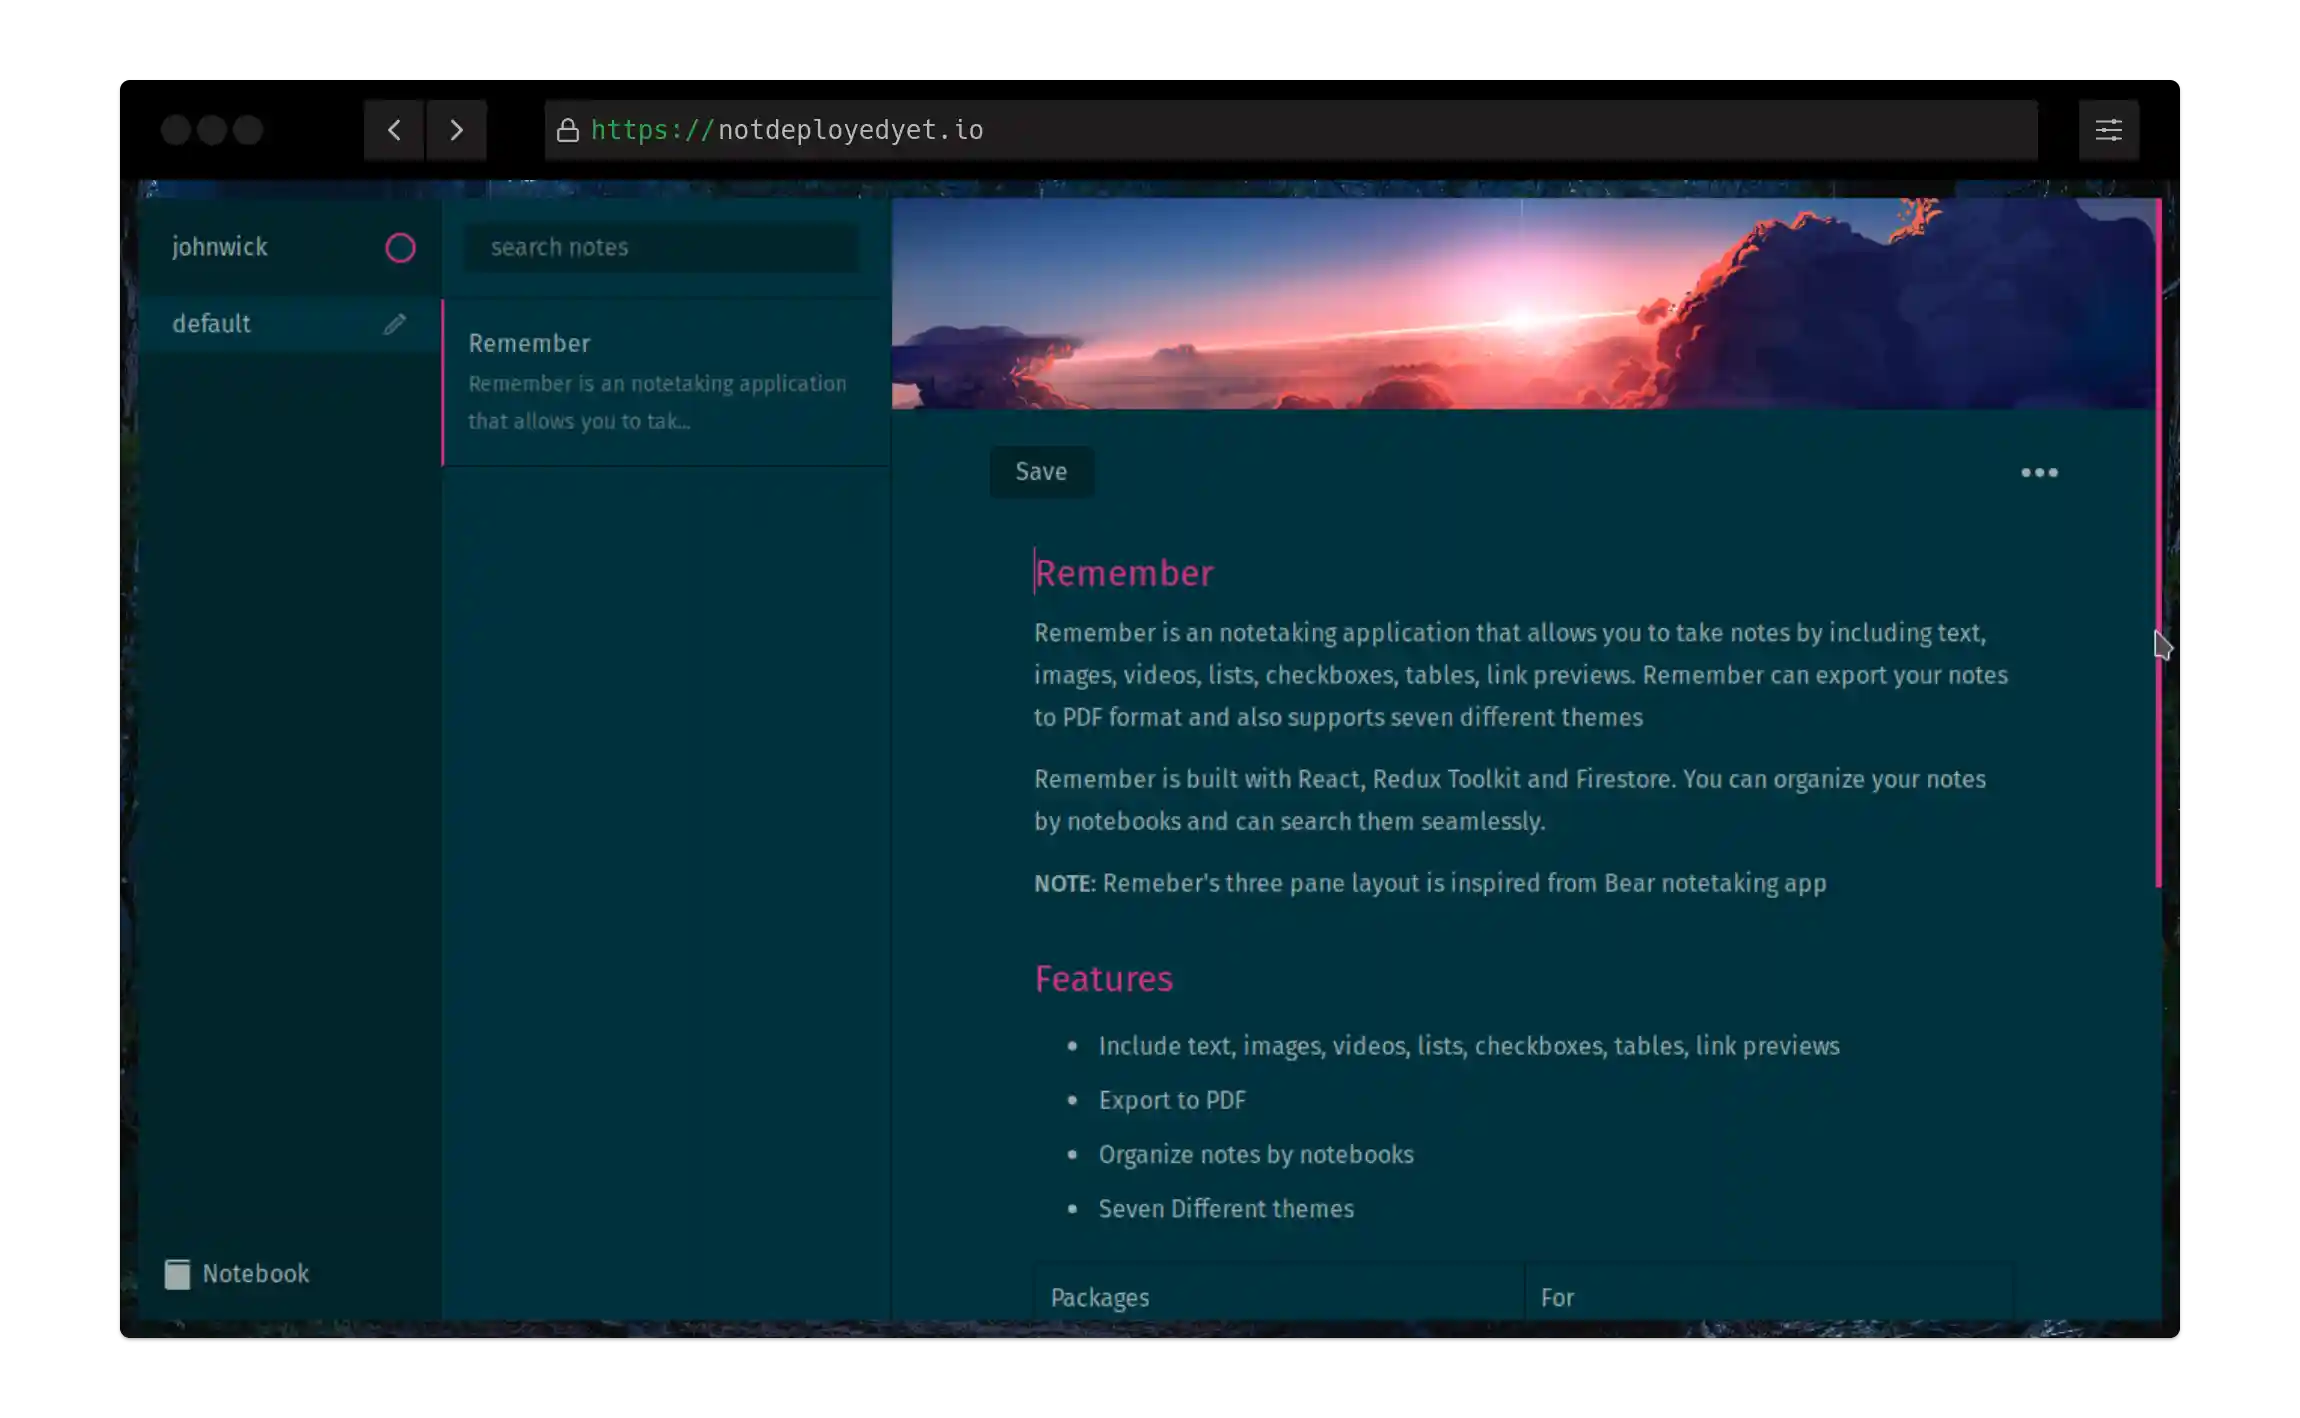Click the browser back arrow
The image size is (2300, 1418).
click(x=394, y=130)
